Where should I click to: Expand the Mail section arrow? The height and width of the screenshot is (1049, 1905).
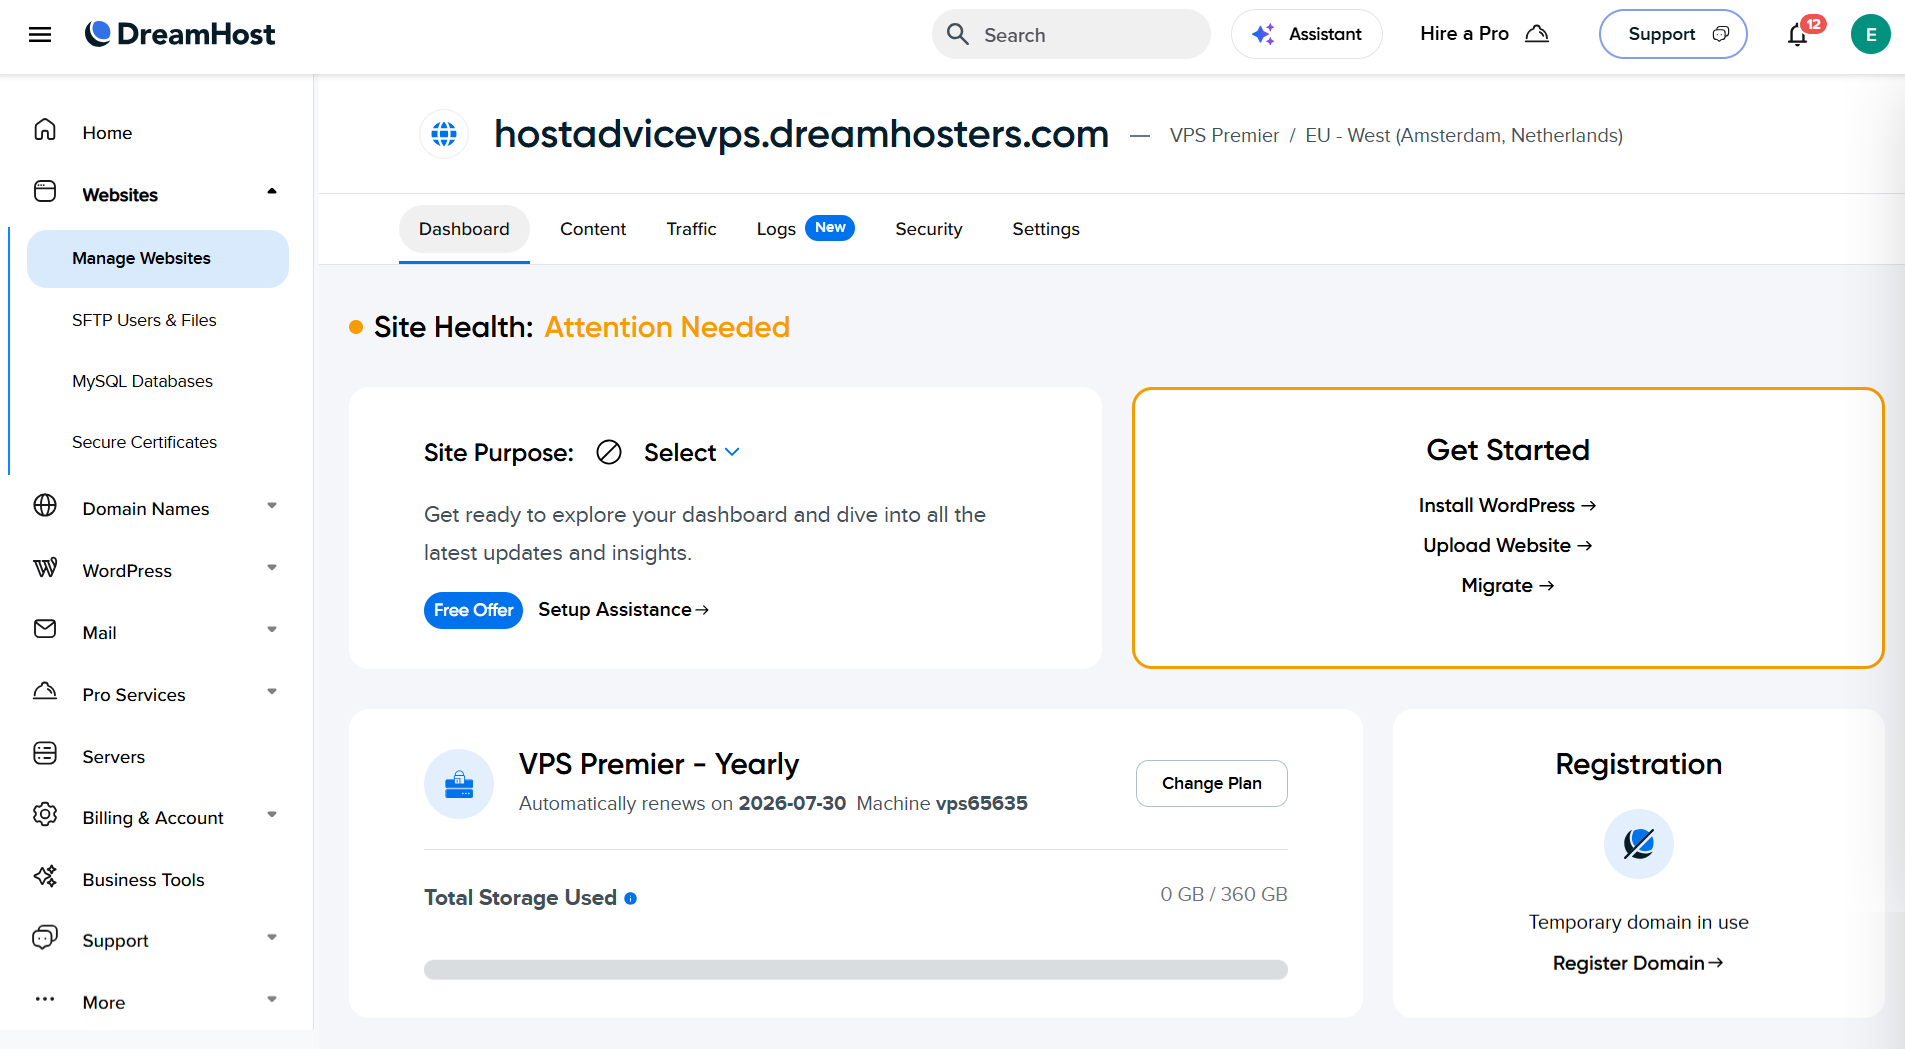click(272, 629)
